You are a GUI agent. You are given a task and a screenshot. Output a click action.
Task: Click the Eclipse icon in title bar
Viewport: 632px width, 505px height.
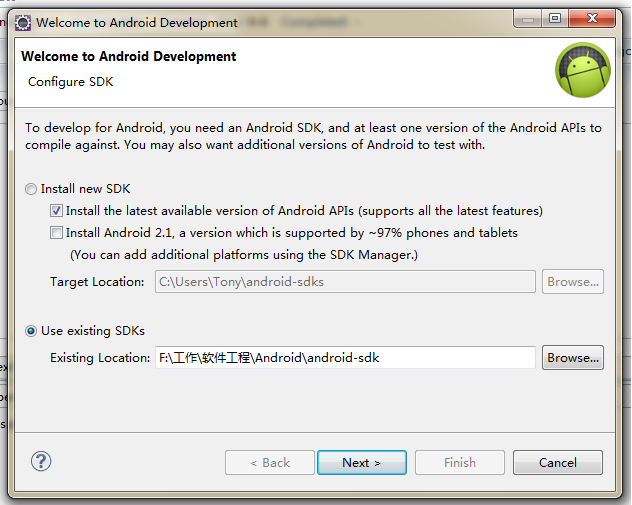point(23,23)
